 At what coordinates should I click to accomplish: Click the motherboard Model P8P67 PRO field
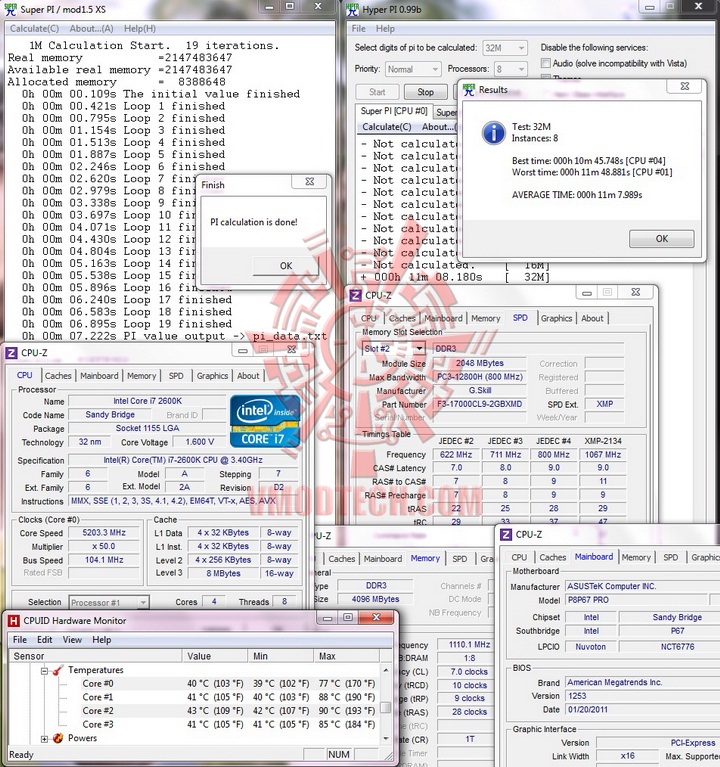[x=636, y=600]
